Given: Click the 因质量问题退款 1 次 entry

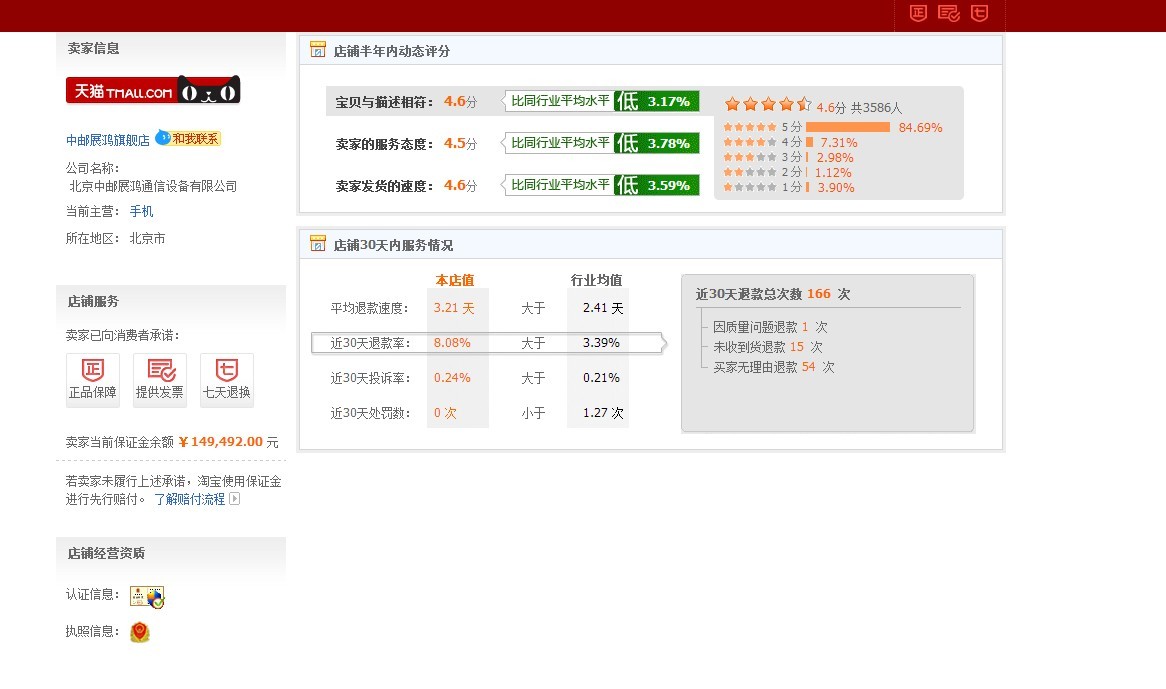Looking at the screenshot, I should [x=770, y=327].
